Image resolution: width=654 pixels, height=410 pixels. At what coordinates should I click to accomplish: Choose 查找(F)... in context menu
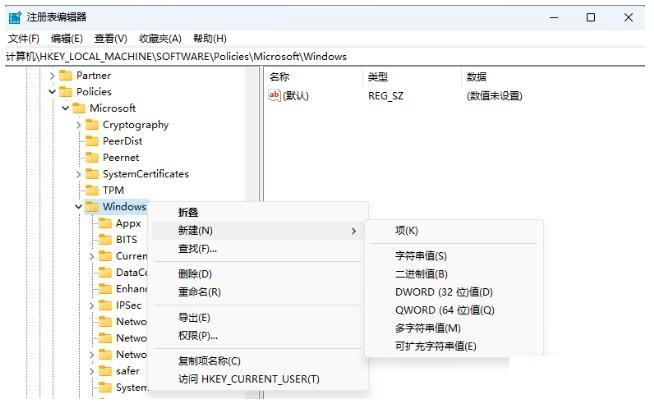pos(259,249)
